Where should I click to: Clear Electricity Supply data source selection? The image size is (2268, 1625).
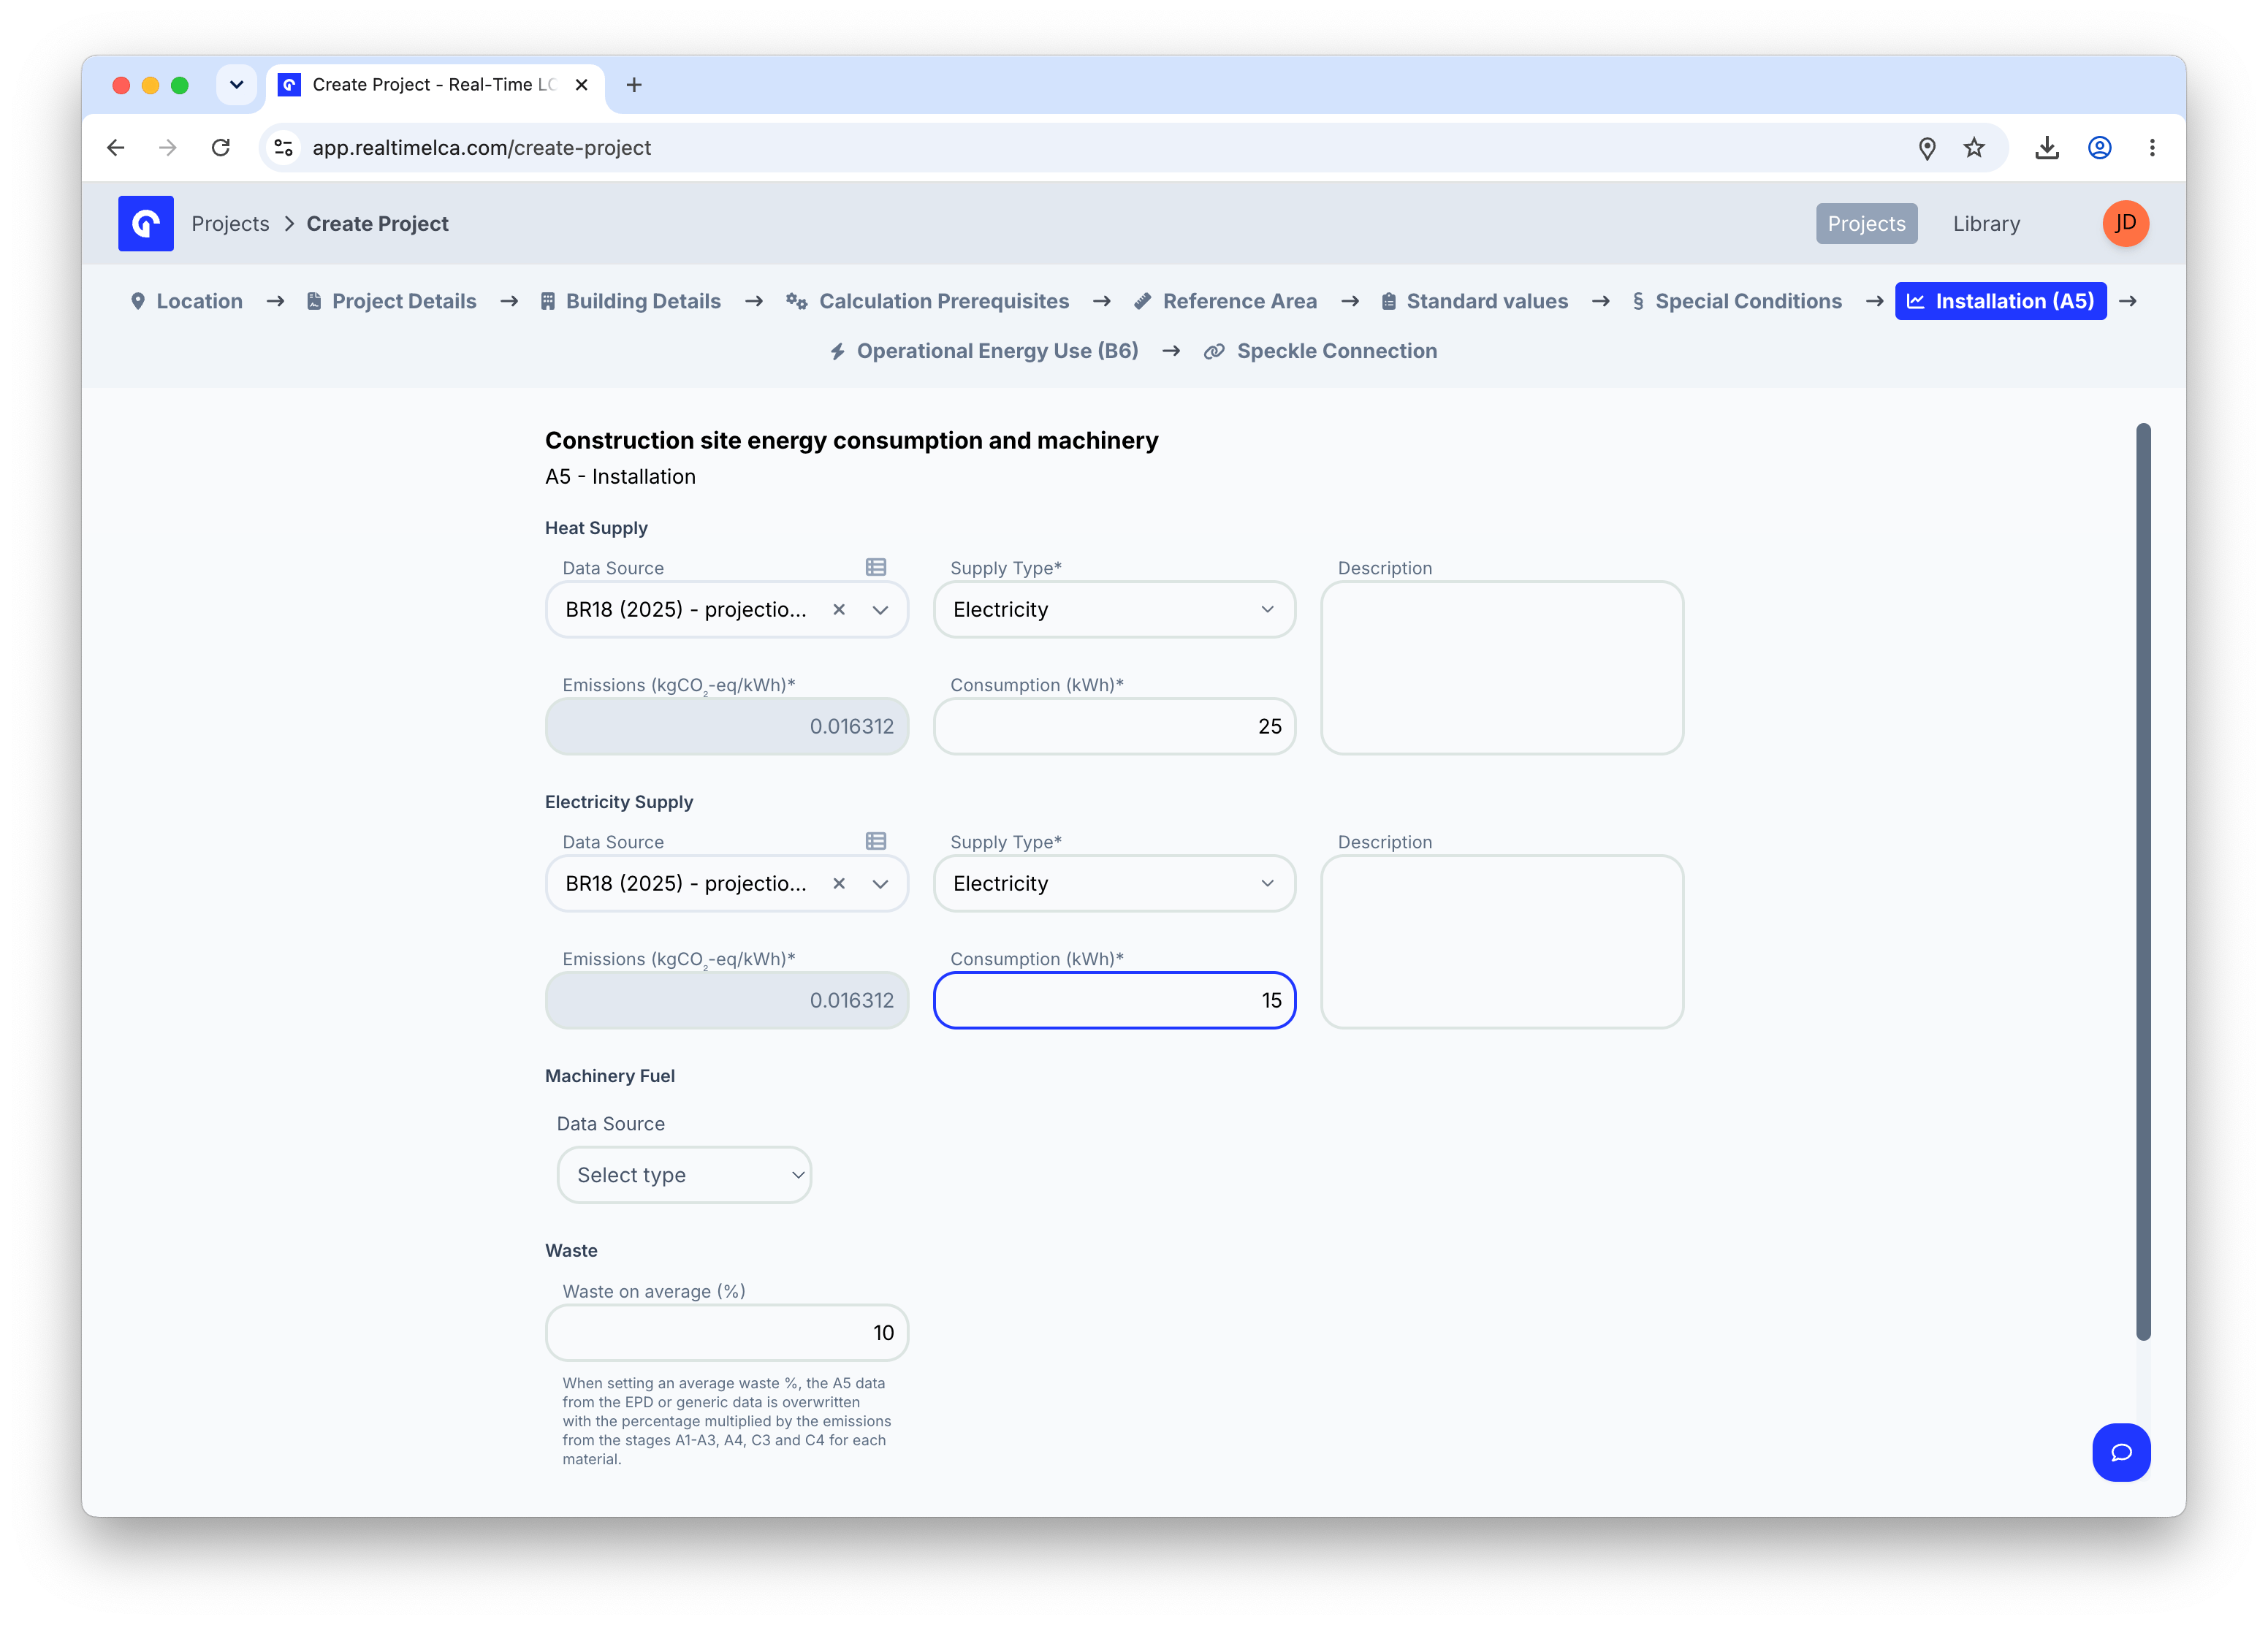839,883
